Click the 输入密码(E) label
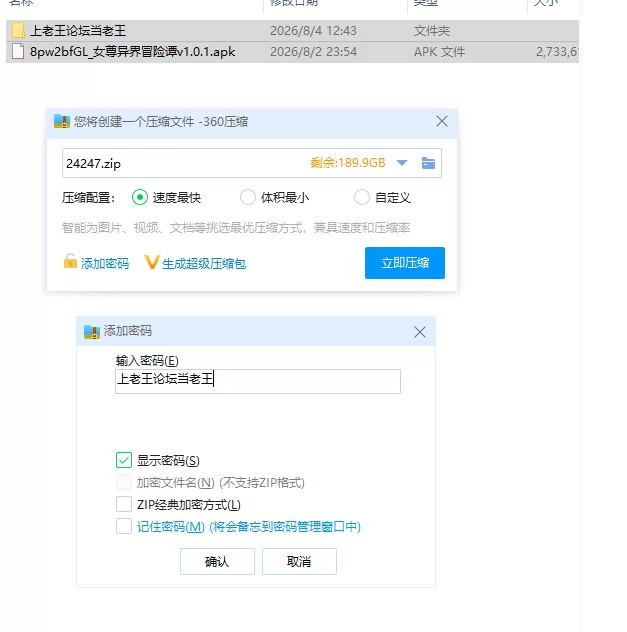 click(147, 361)
